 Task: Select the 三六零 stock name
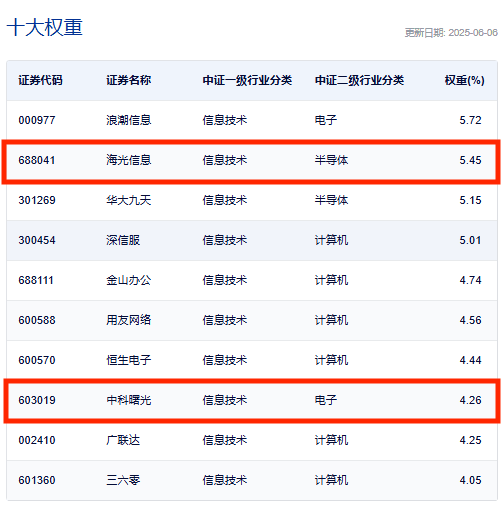coord(123,480)
